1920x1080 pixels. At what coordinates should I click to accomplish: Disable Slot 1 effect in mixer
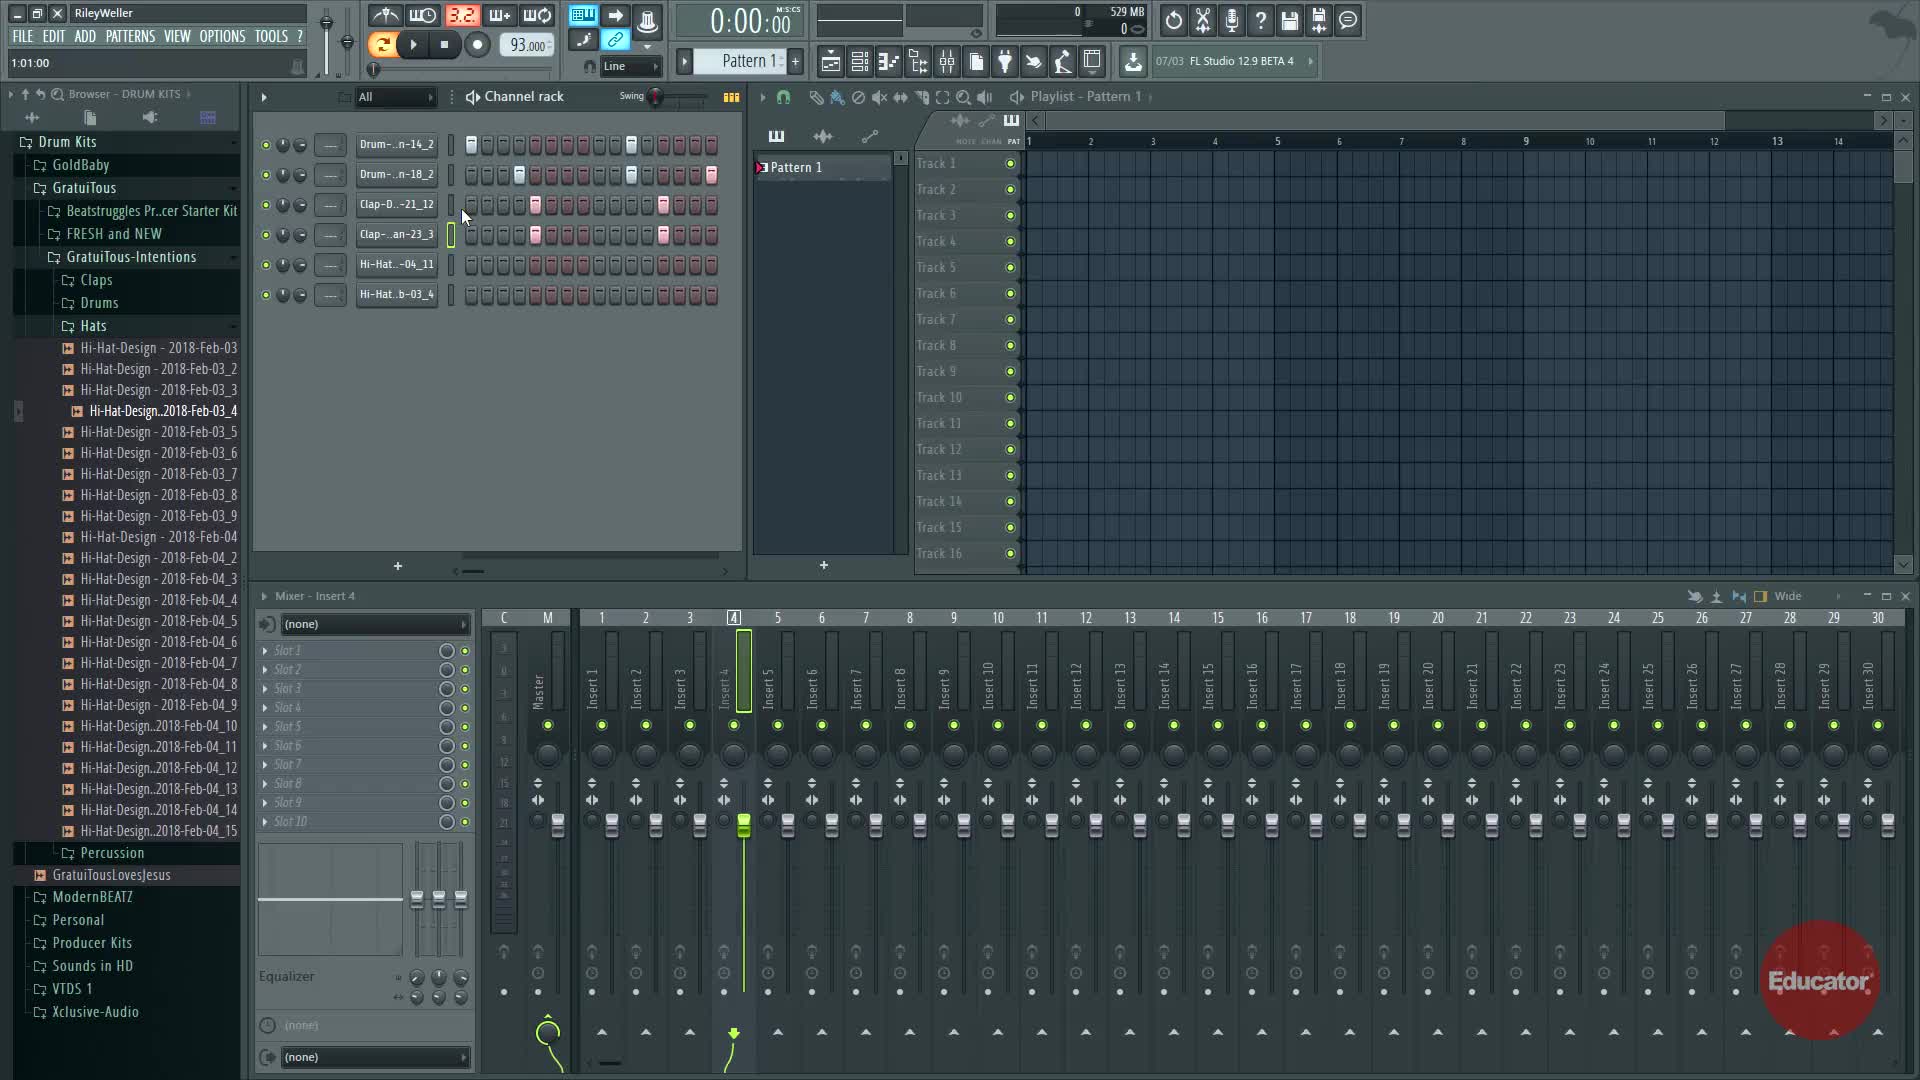(x=465, y=651)
